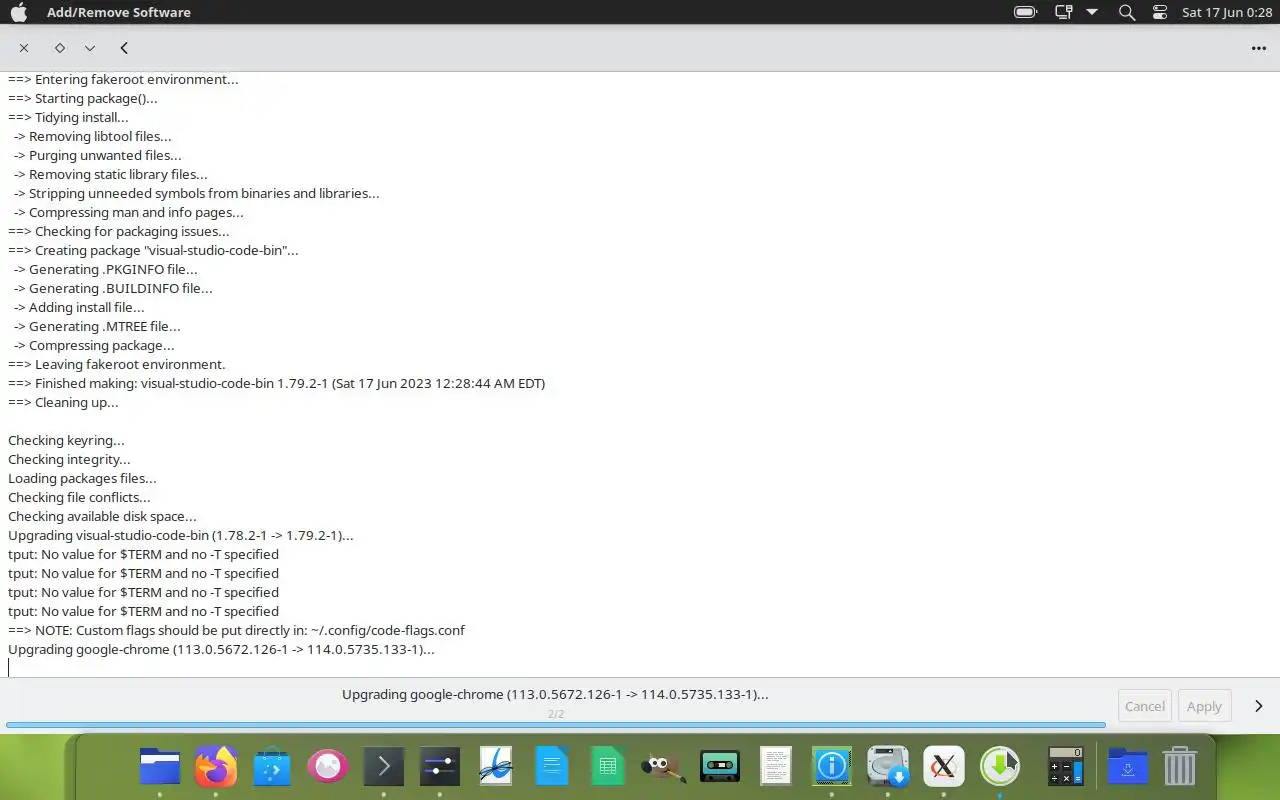
Task: Click the Adding install file... line
Action: click(79, 307)
